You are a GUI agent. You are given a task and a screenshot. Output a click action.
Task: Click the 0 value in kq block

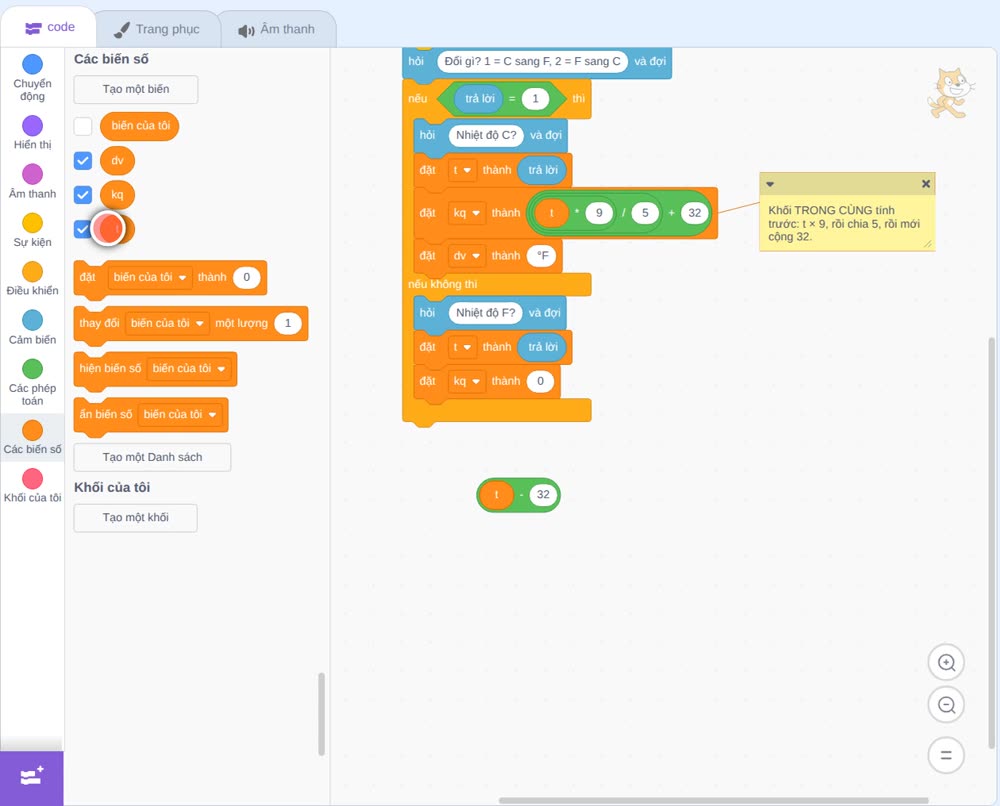click(540, 381)
